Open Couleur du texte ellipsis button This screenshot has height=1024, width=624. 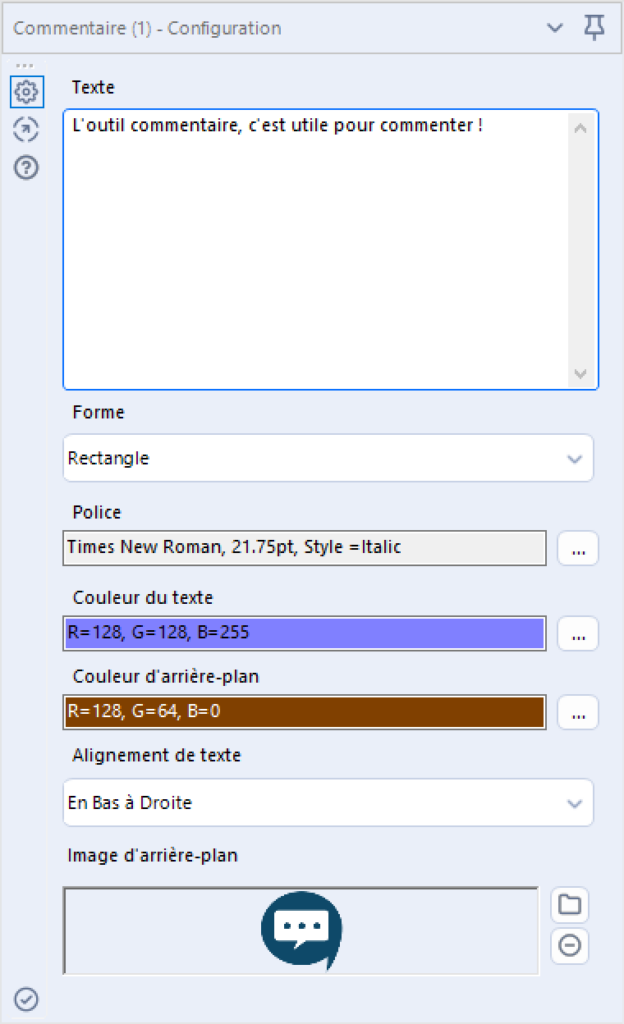click(578, 633)
